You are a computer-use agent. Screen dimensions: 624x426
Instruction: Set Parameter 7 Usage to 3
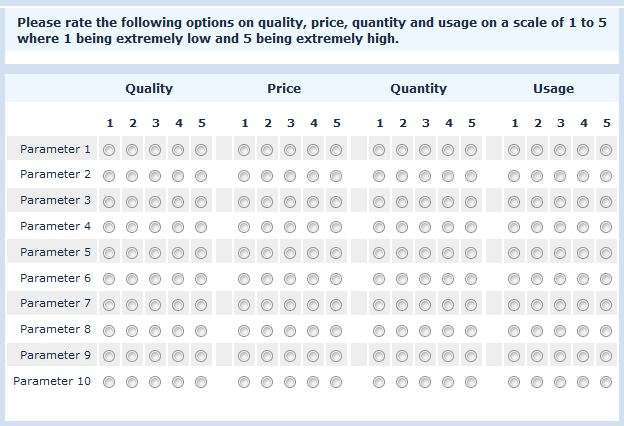[560, 305]
